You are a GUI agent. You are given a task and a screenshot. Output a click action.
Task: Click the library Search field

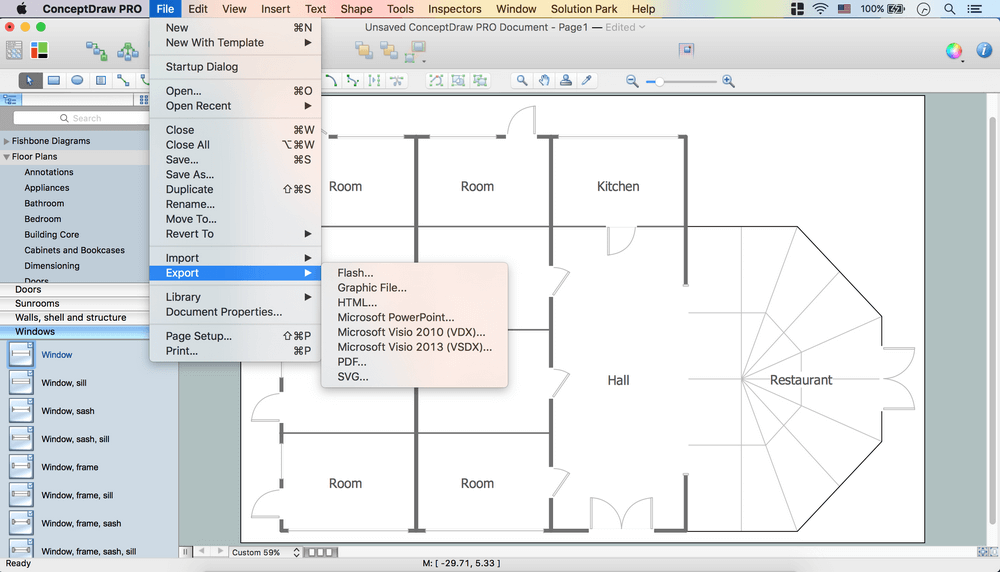81,118
